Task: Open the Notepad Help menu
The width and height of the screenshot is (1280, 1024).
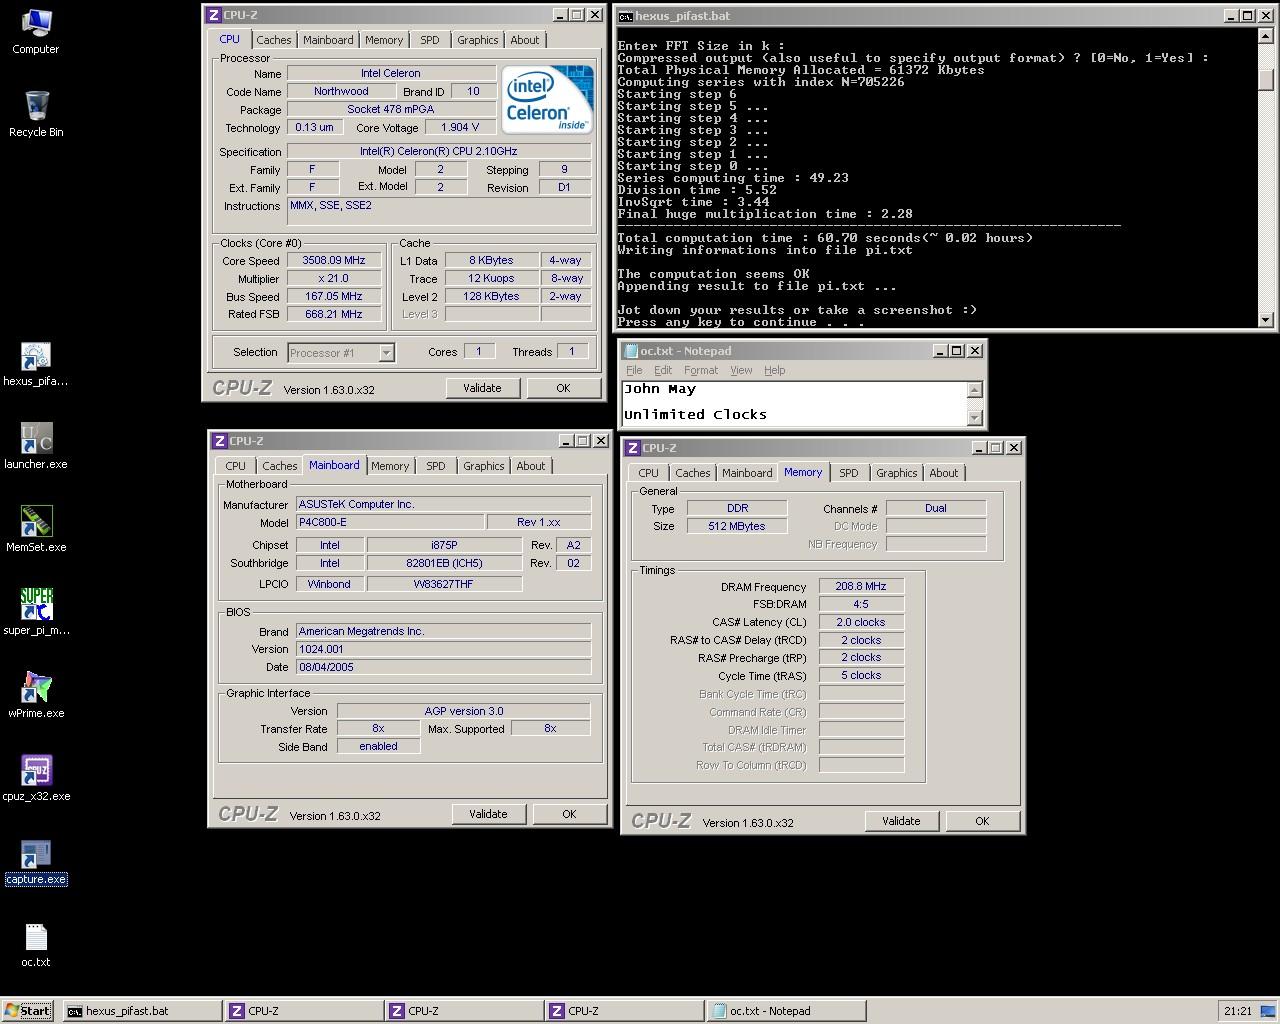Action: pyautogui.click(x=775, y=370)
